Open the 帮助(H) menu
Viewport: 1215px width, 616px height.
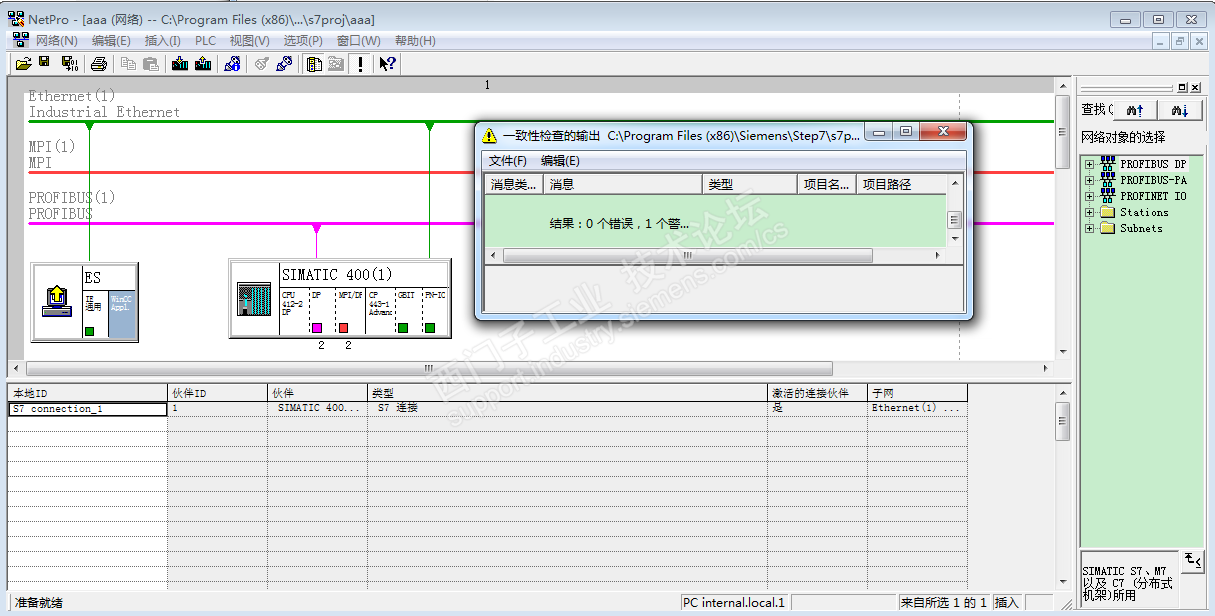coord(415,41)
